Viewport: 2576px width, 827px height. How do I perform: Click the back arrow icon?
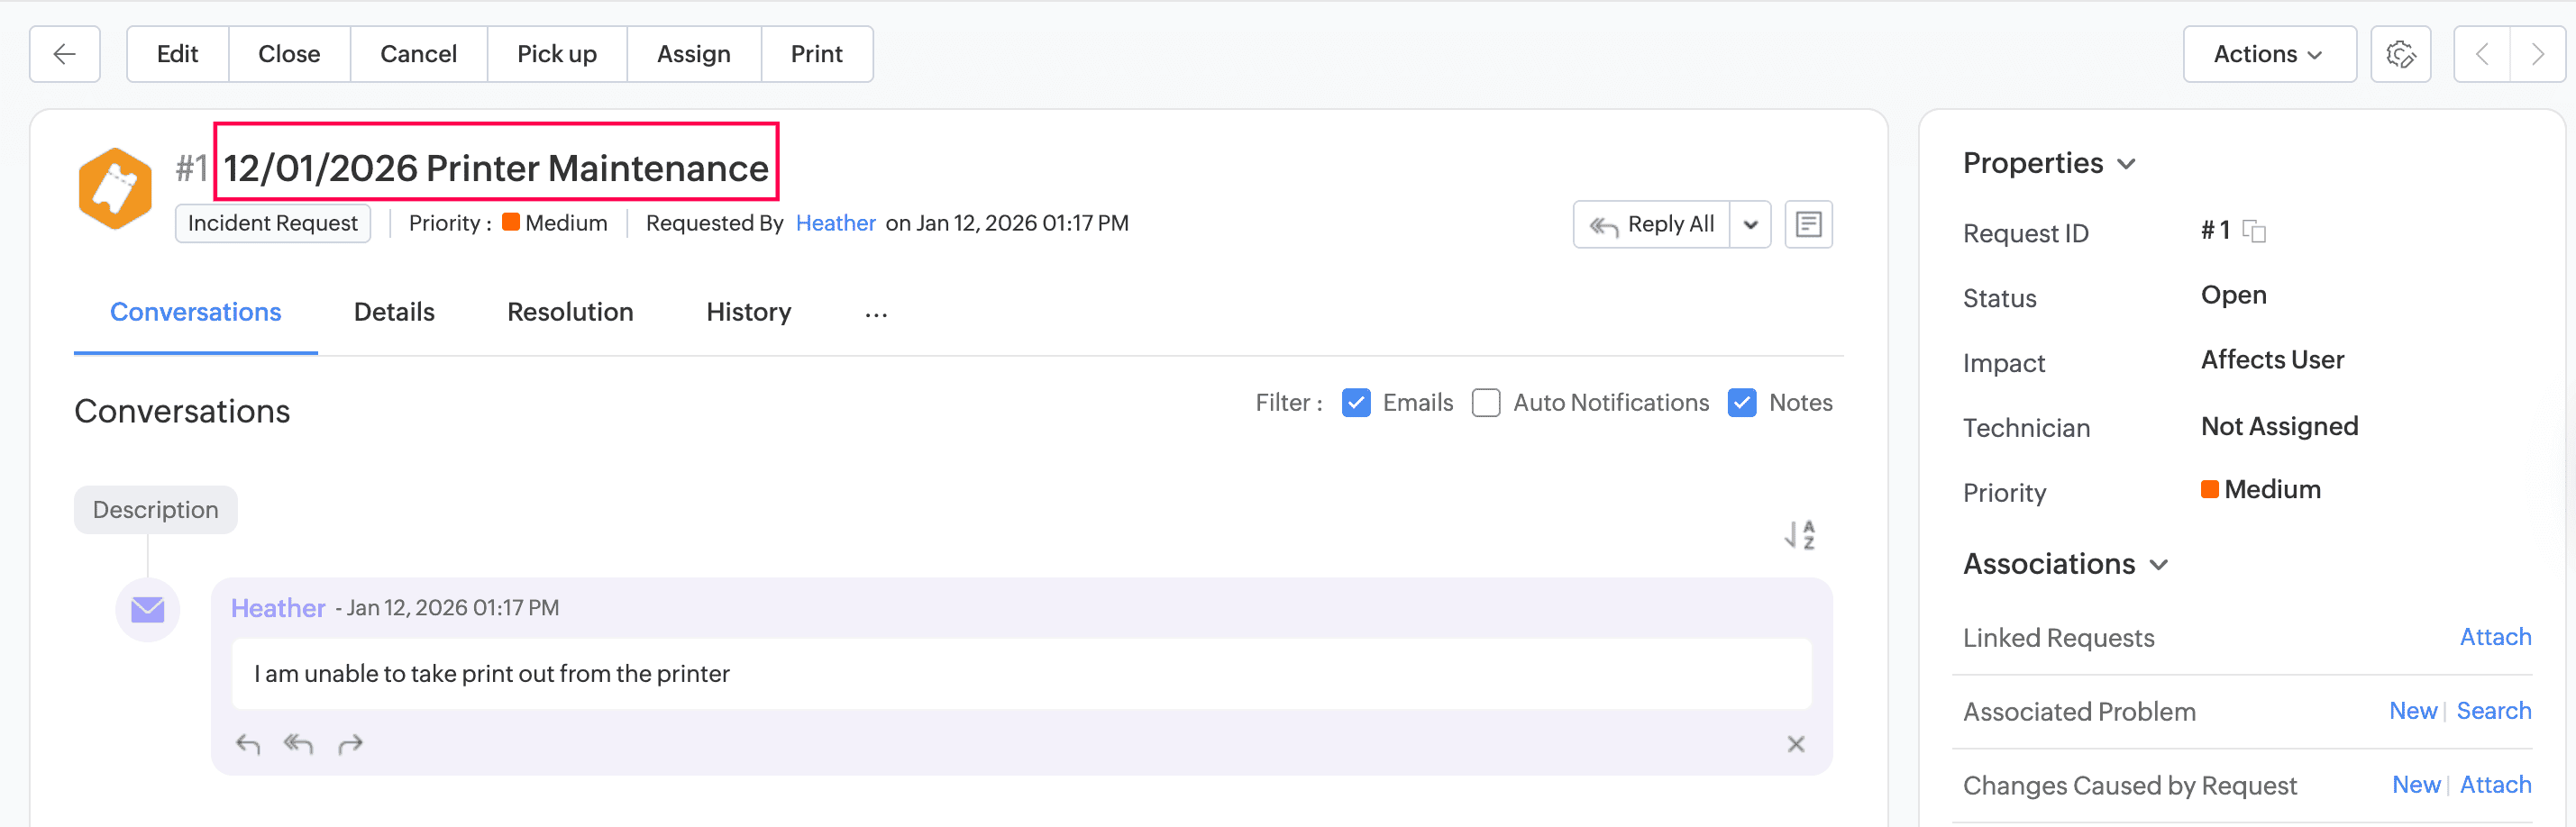[65, 54]
